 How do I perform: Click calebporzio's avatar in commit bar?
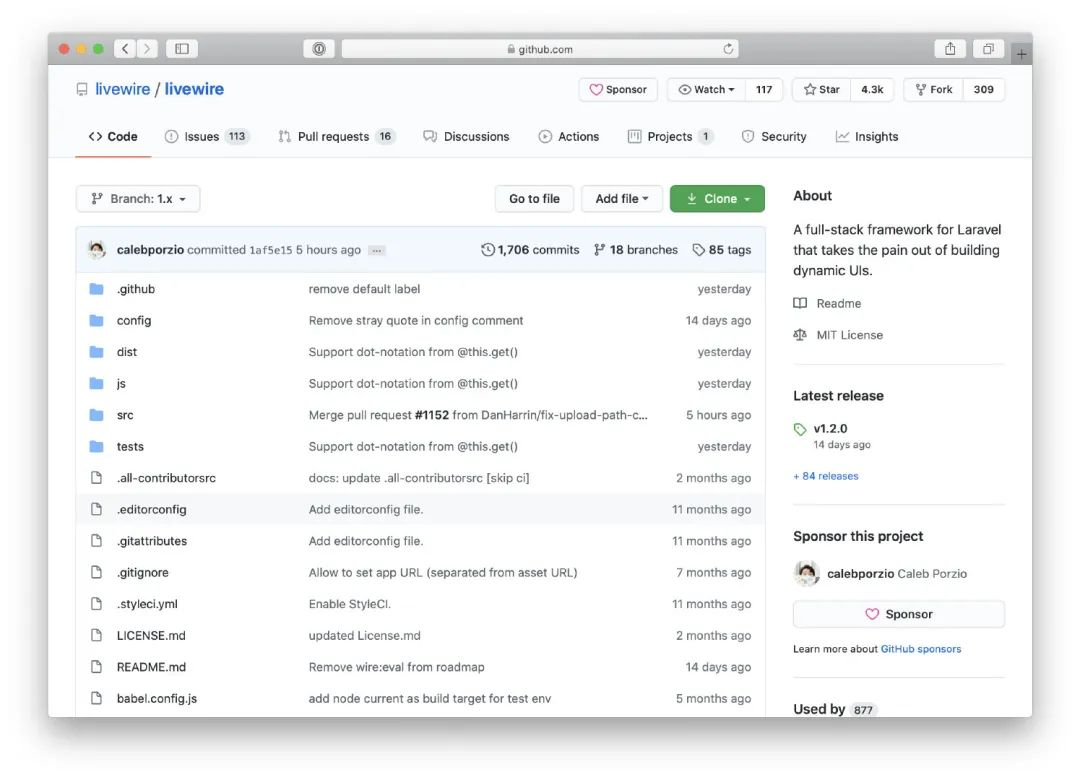pyautogui.click(x=97, y=249)
